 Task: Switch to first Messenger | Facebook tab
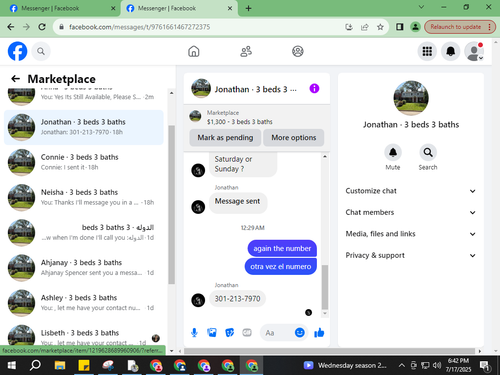(x=60, y=8)
